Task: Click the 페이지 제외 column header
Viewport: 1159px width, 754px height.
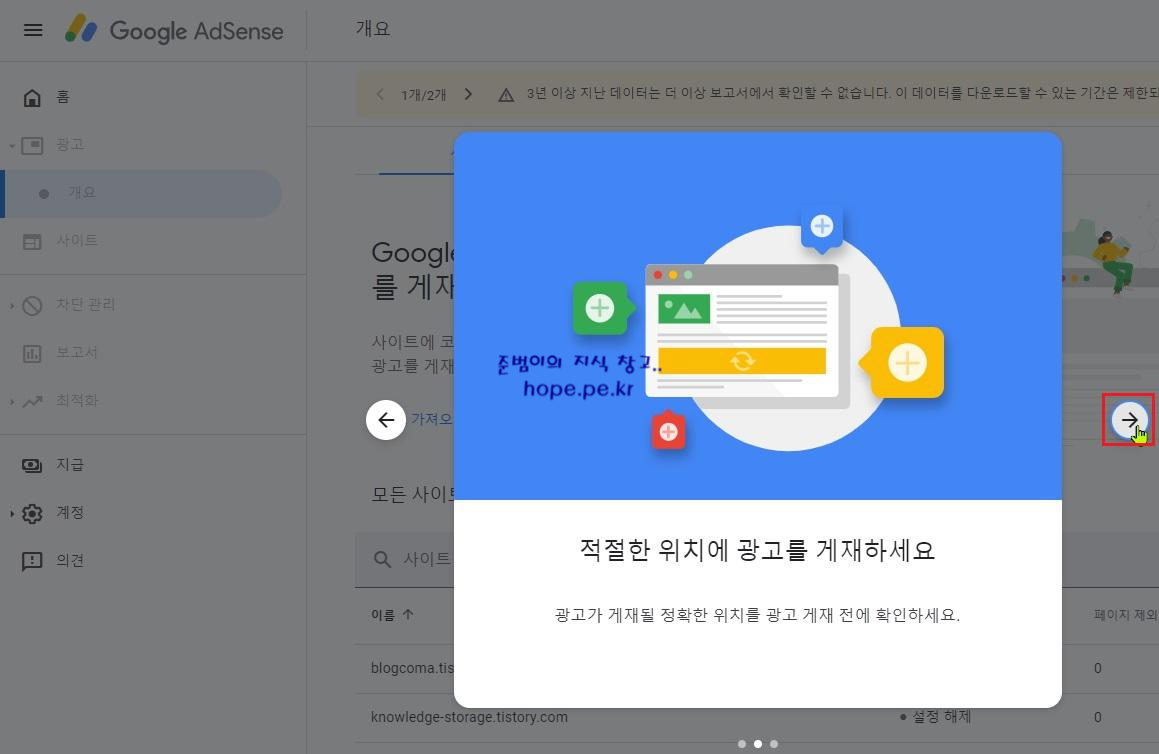Action: (1125, 615)
